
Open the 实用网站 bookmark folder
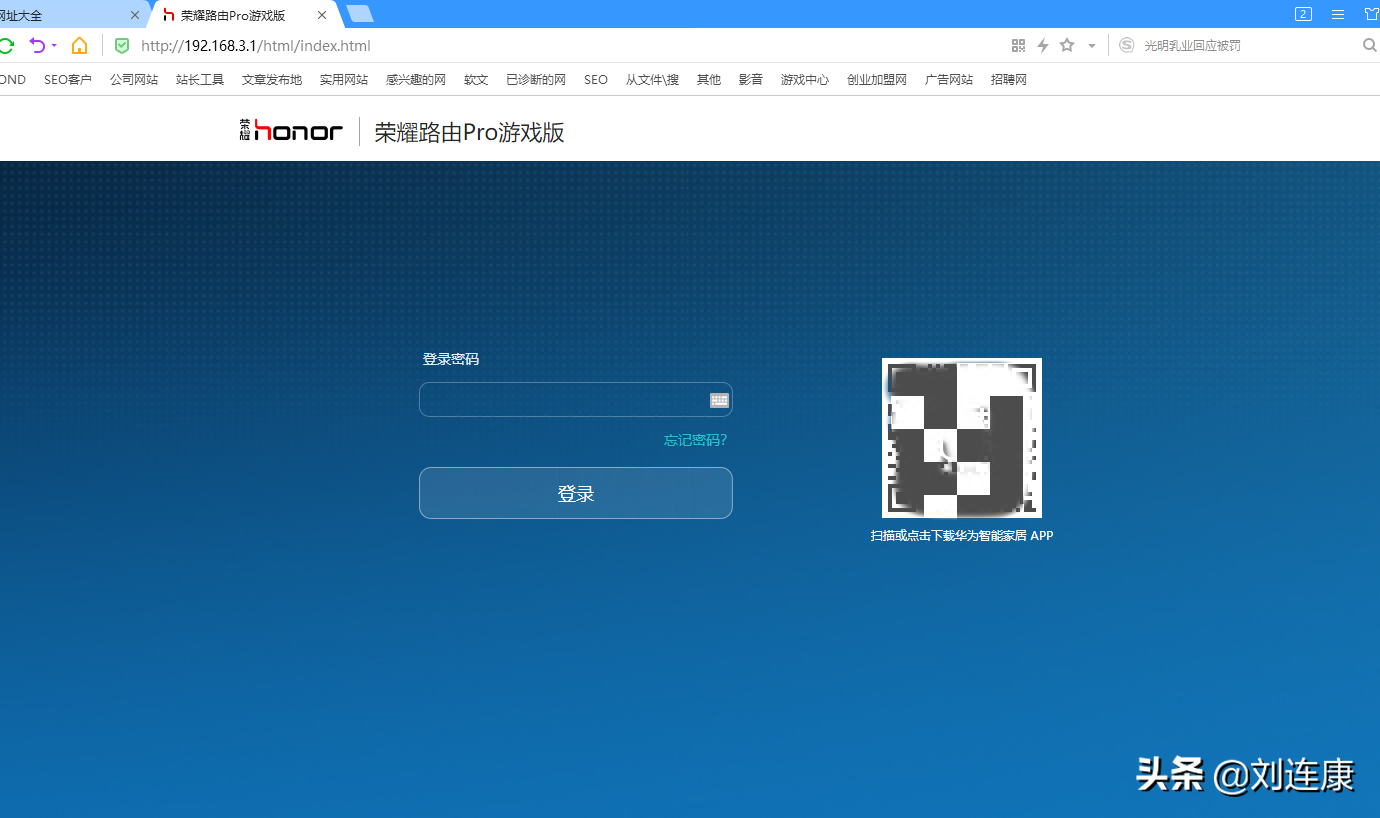tap(344, 80)
